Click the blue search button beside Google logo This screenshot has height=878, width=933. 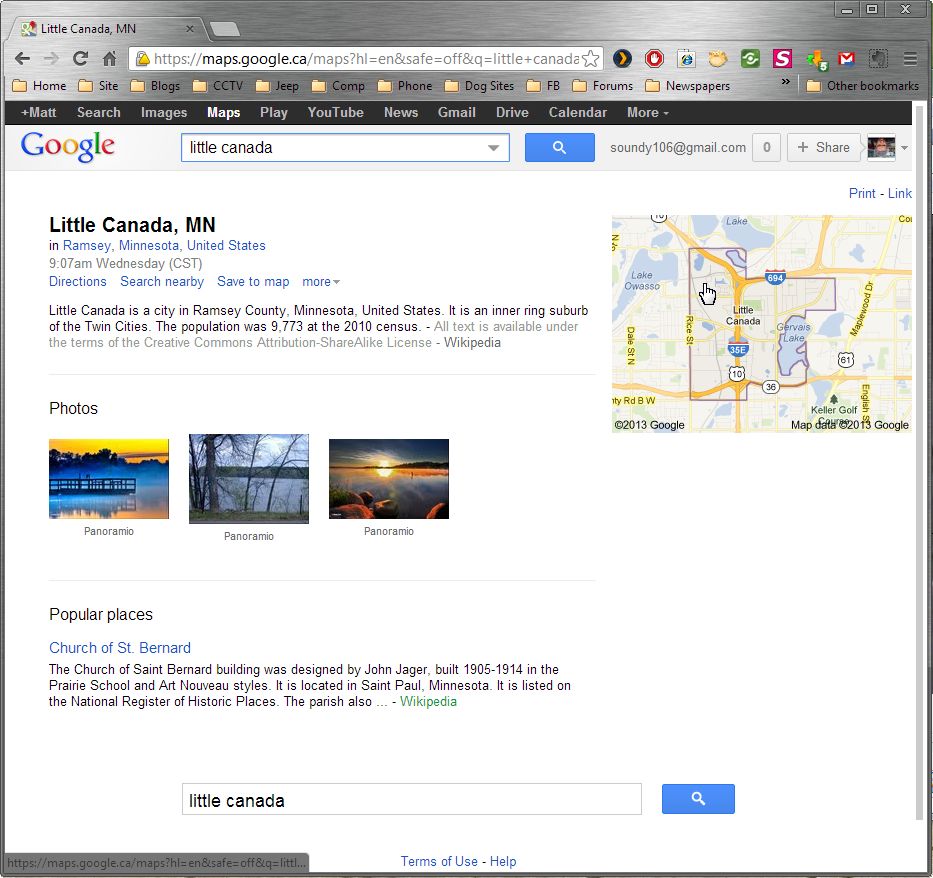point(559,147)
